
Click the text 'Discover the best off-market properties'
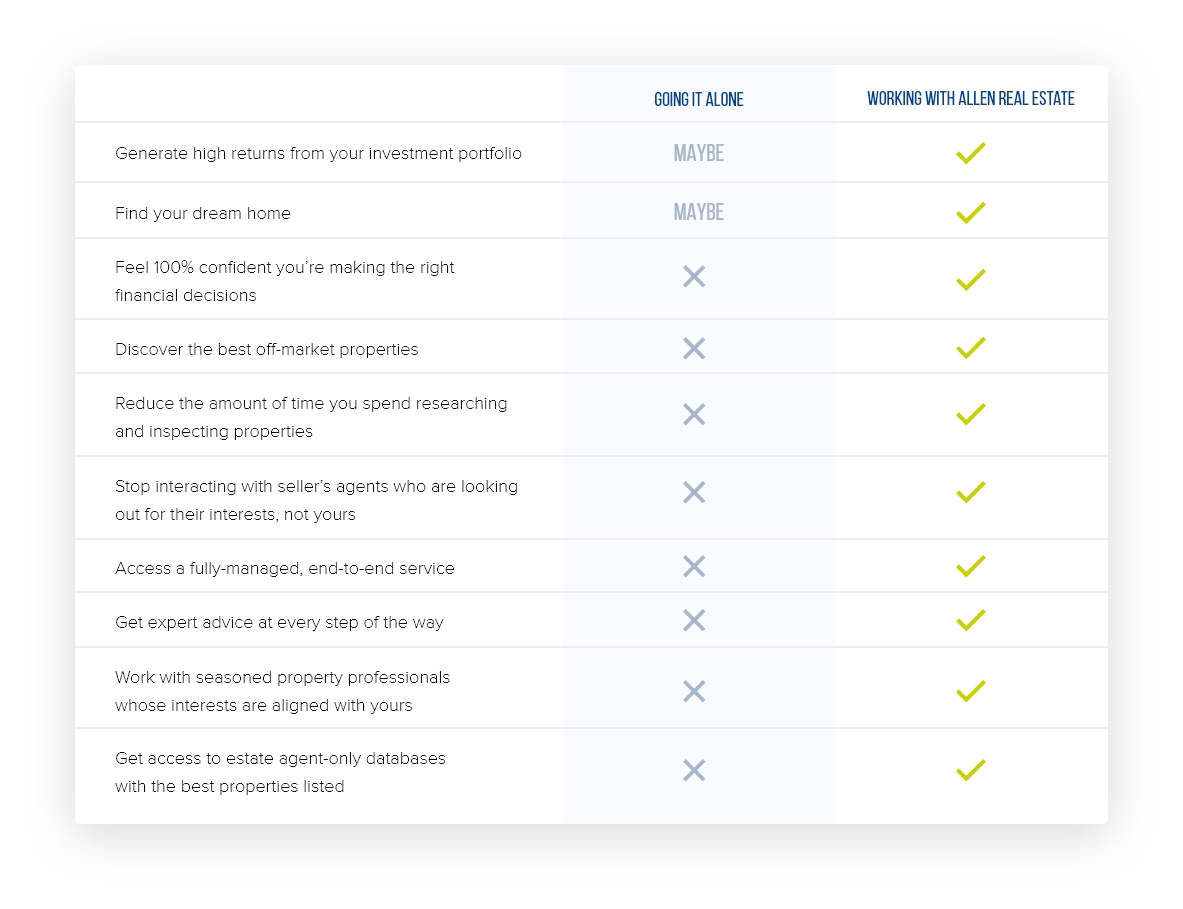(x=266, y=349)
